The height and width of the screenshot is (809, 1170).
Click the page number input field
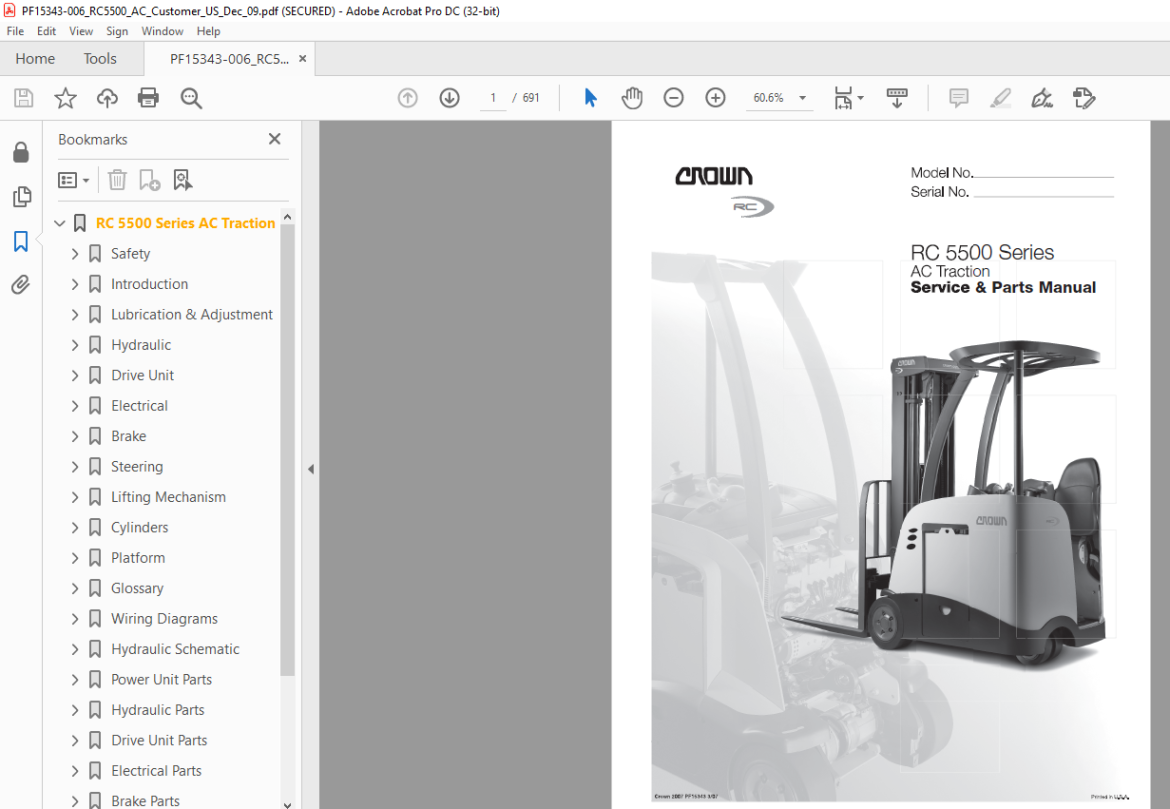click(x=493, y=98)
